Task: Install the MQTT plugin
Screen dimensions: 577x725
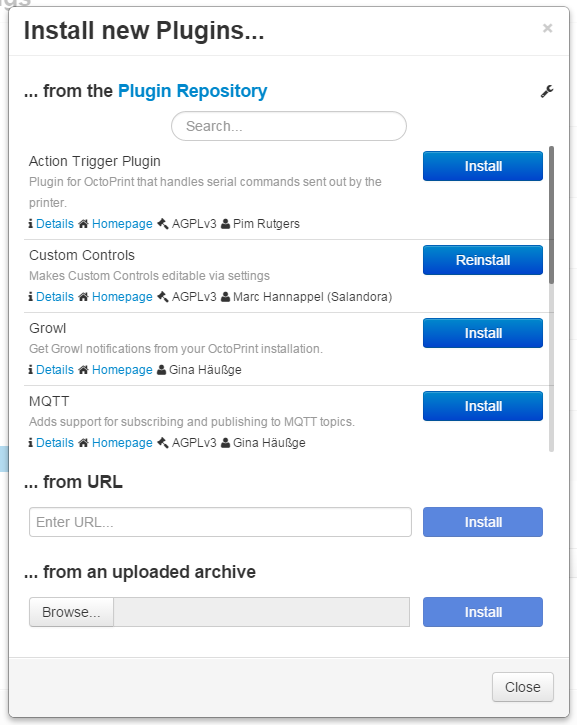Action: (x=483, y=406)
